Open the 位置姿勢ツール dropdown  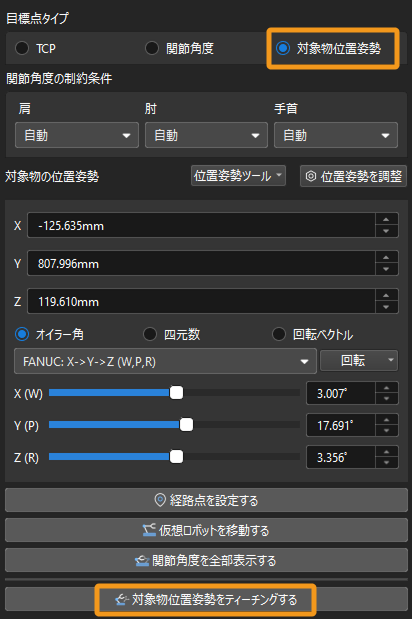238,176
